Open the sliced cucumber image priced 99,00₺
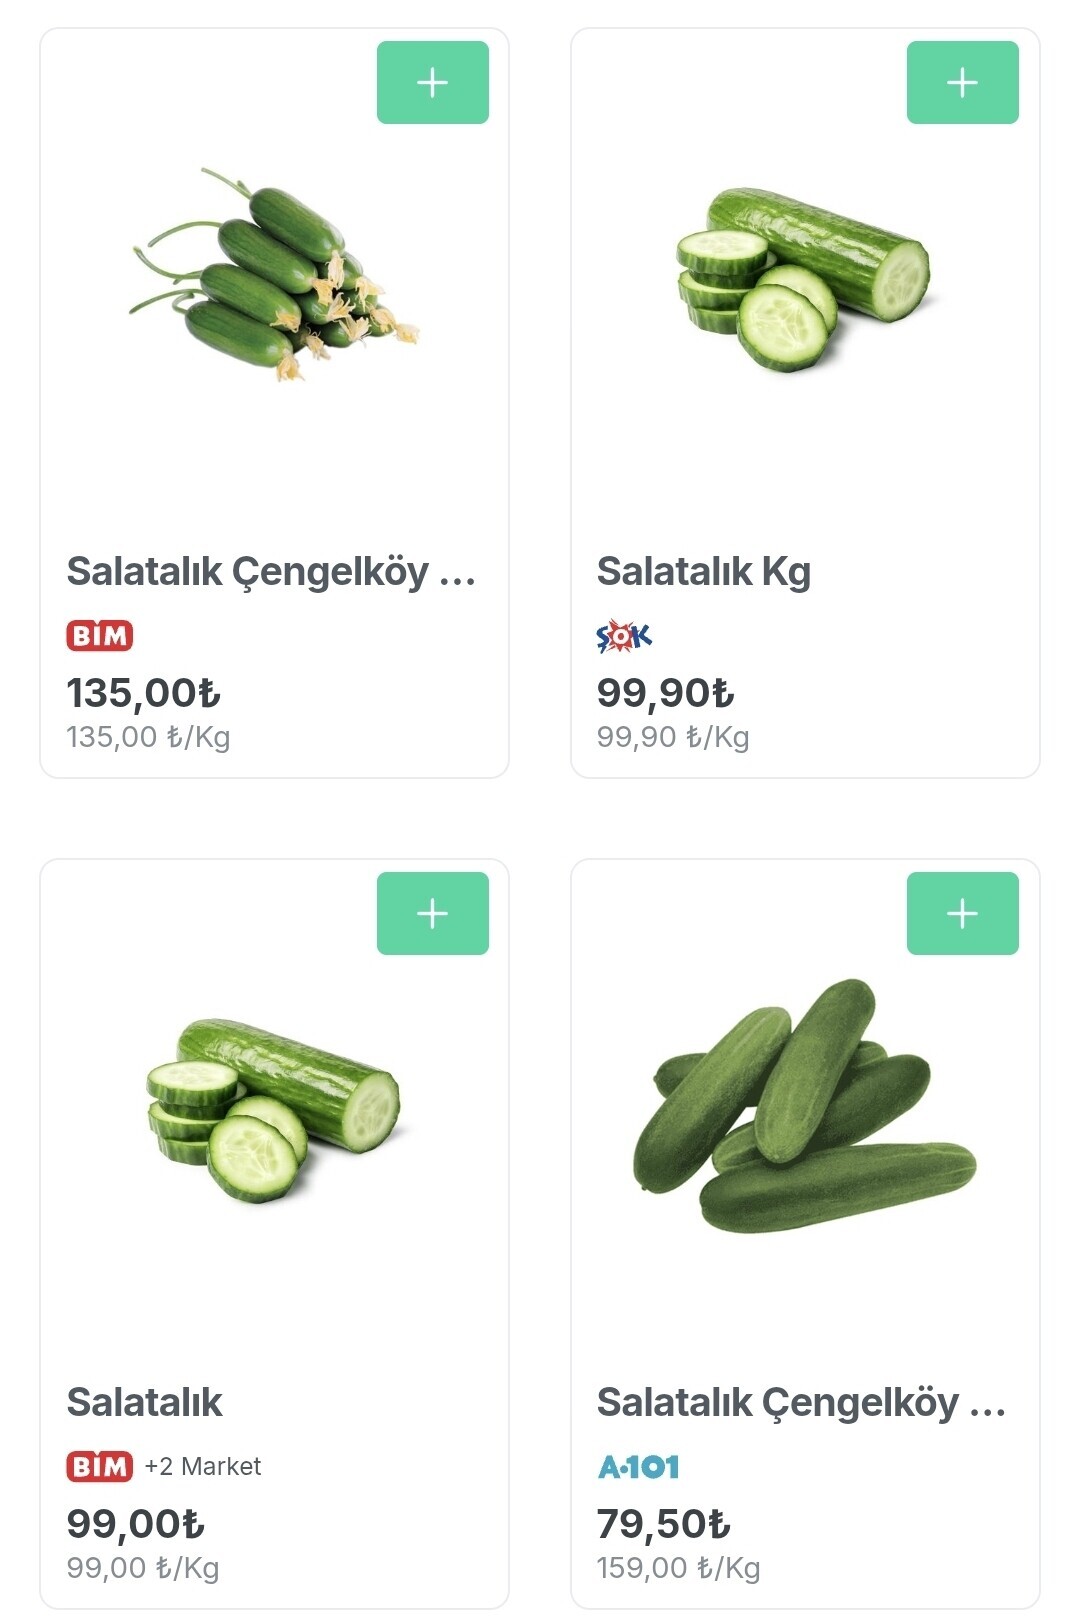Image resolution: width=1080 pixels, height=1619 pixels. click(272, 1108)
